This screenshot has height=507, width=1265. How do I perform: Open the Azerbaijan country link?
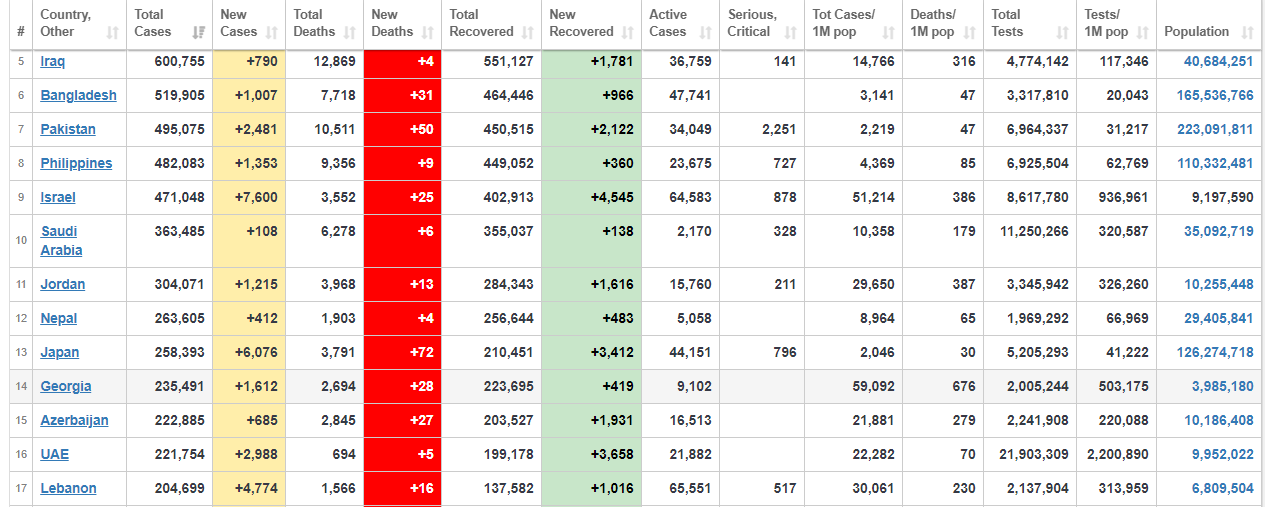(74, 420)
